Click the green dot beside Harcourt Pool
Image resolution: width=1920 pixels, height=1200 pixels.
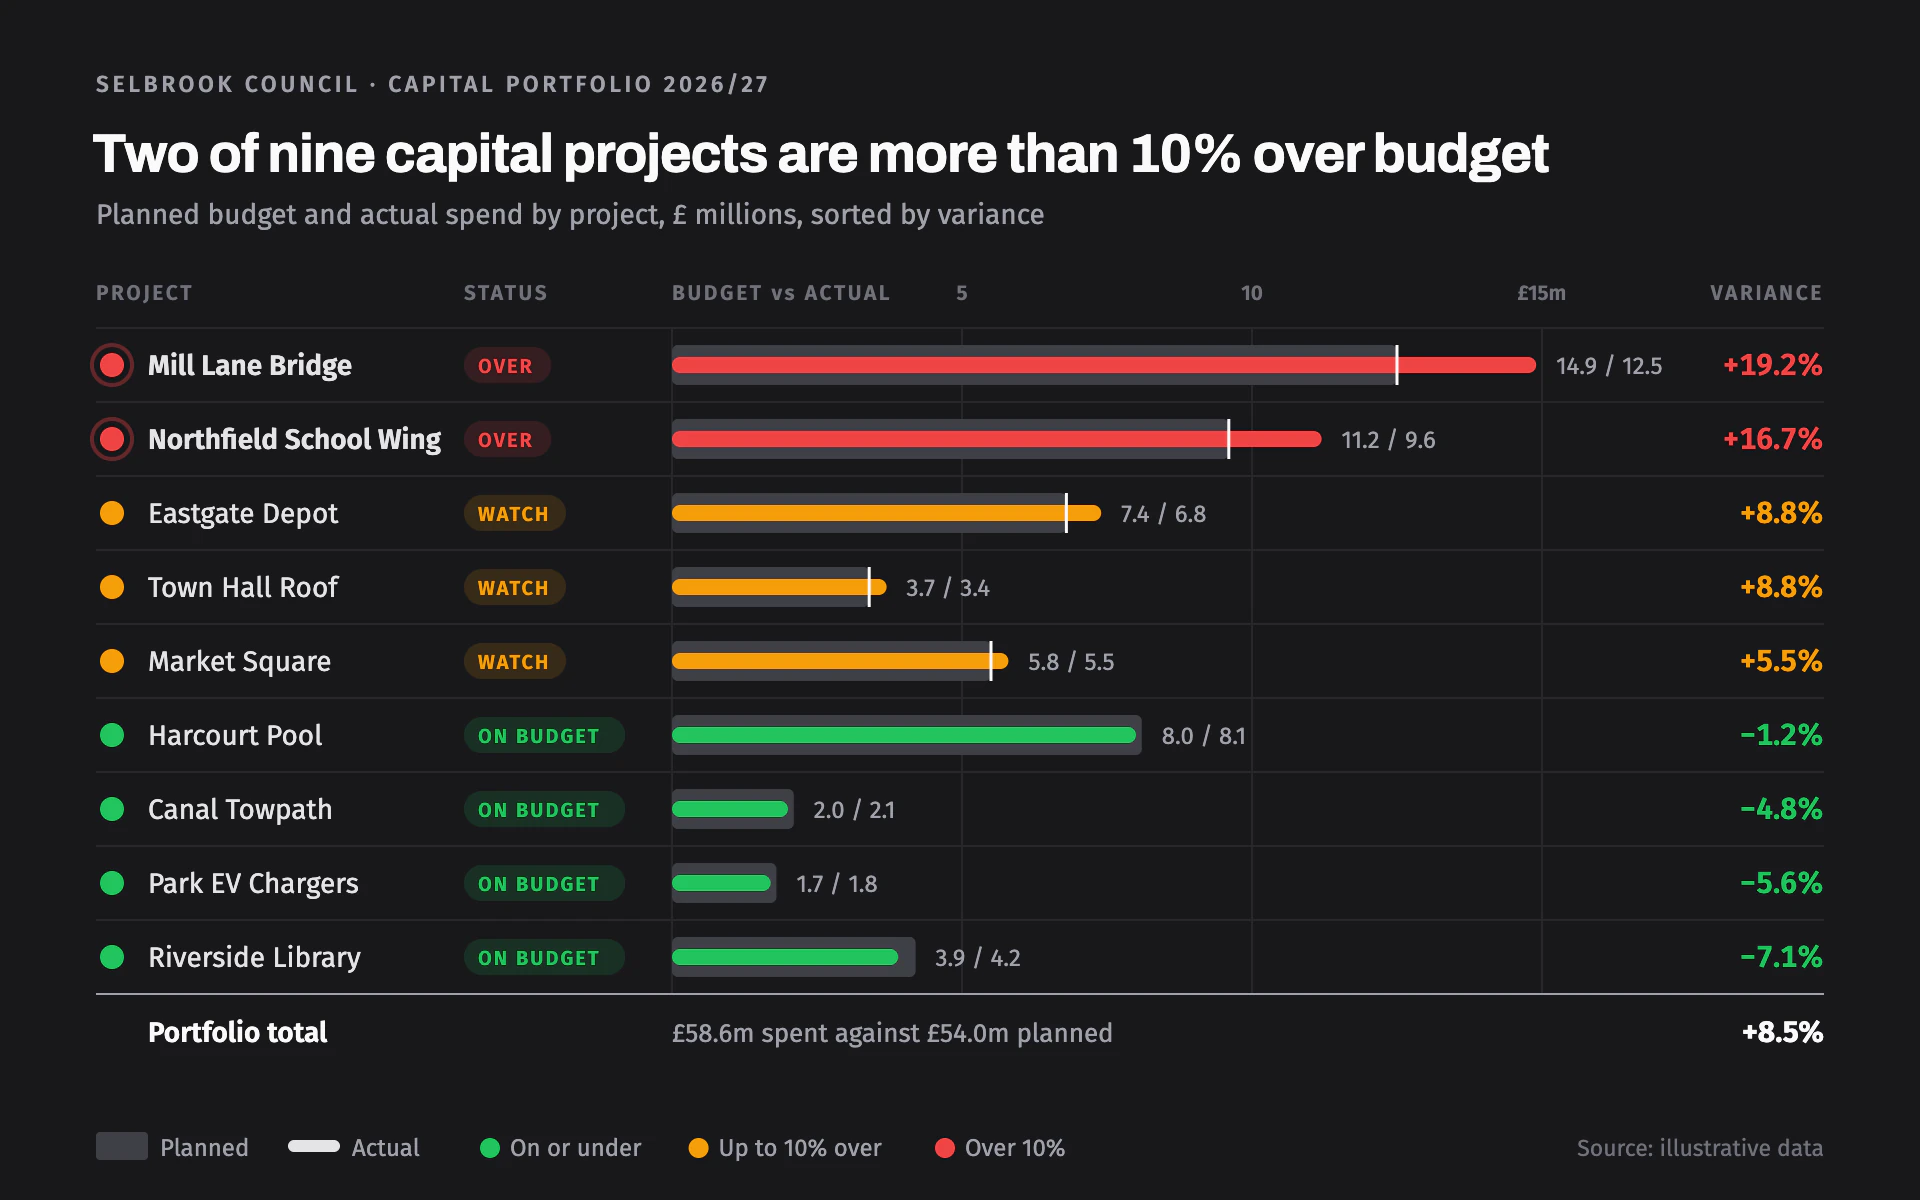tap(112, 735)
